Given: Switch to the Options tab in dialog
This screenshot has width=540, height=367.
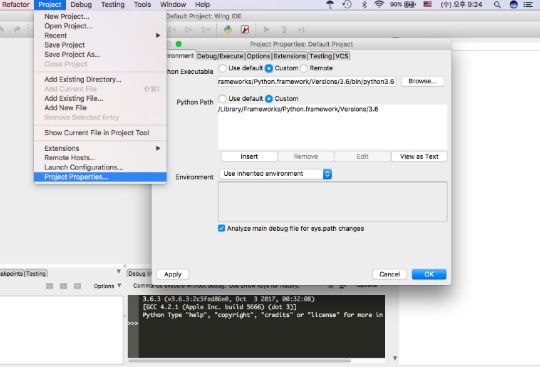Looking at the screenshot, I should point(258,56).
